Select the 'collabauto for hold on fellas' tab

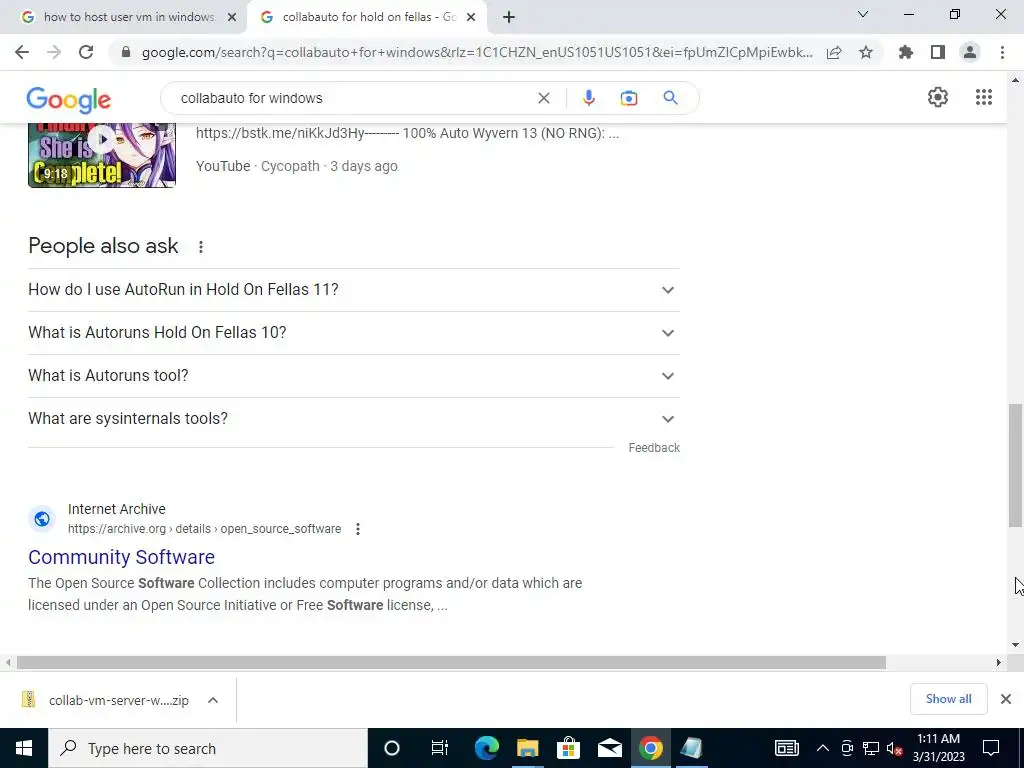coord(369,17)
